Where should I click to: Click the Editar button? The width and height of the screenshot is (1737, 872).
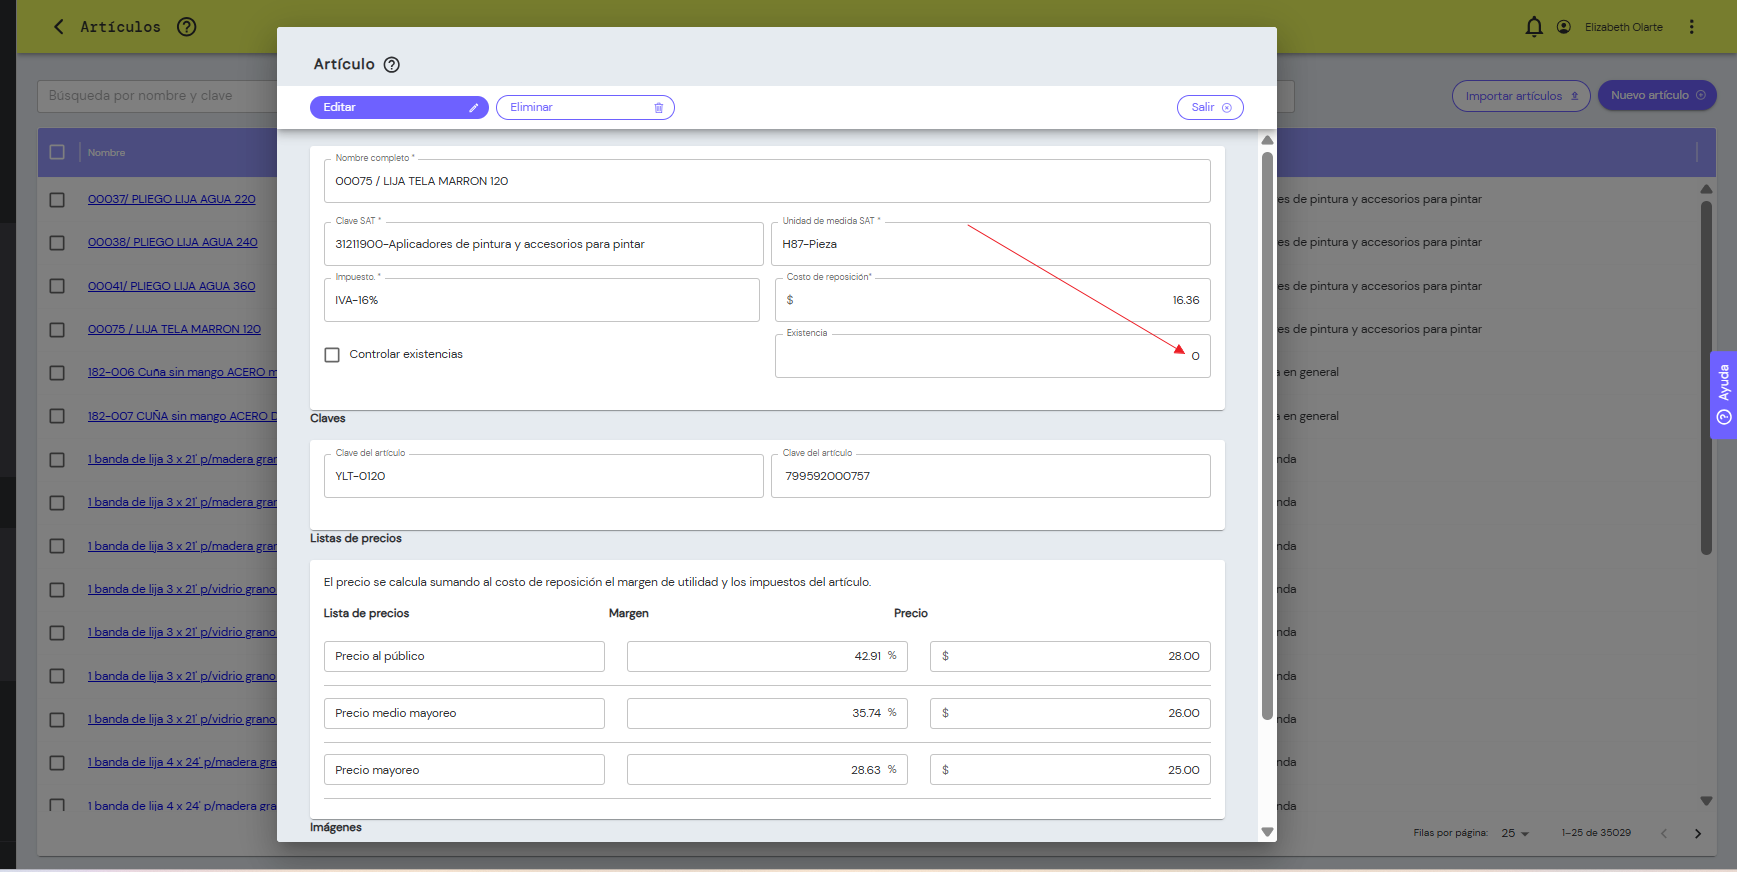coord(399,107)
